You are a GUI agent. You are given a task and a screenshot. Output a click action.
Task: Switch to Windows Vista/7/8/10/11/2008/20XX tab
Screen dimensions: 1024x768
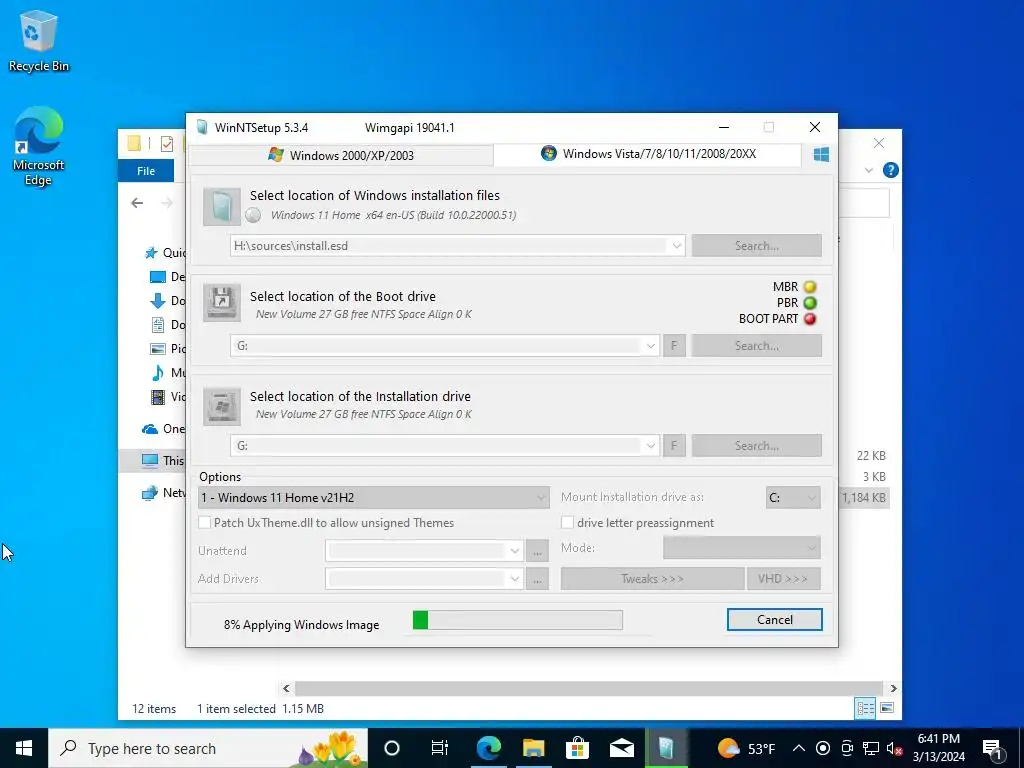point(647,154)
